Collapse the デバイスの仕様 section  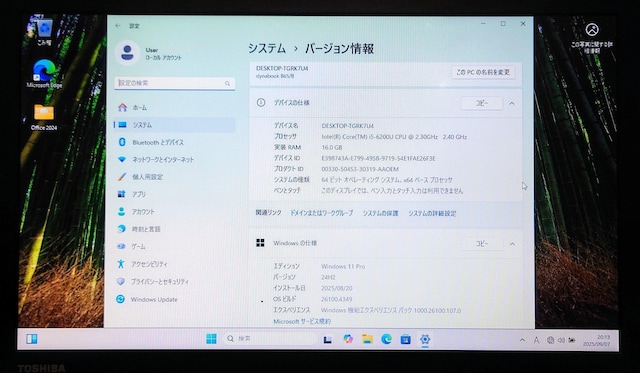tap(512, 103)
